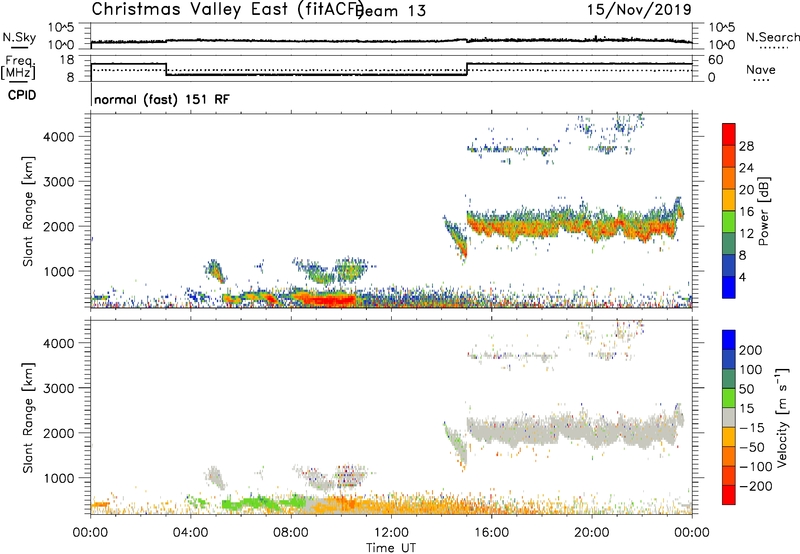Click the "12" label on the power colorbar
The height and width of the screenshot is (554, 800).
(x=746, y=234)
